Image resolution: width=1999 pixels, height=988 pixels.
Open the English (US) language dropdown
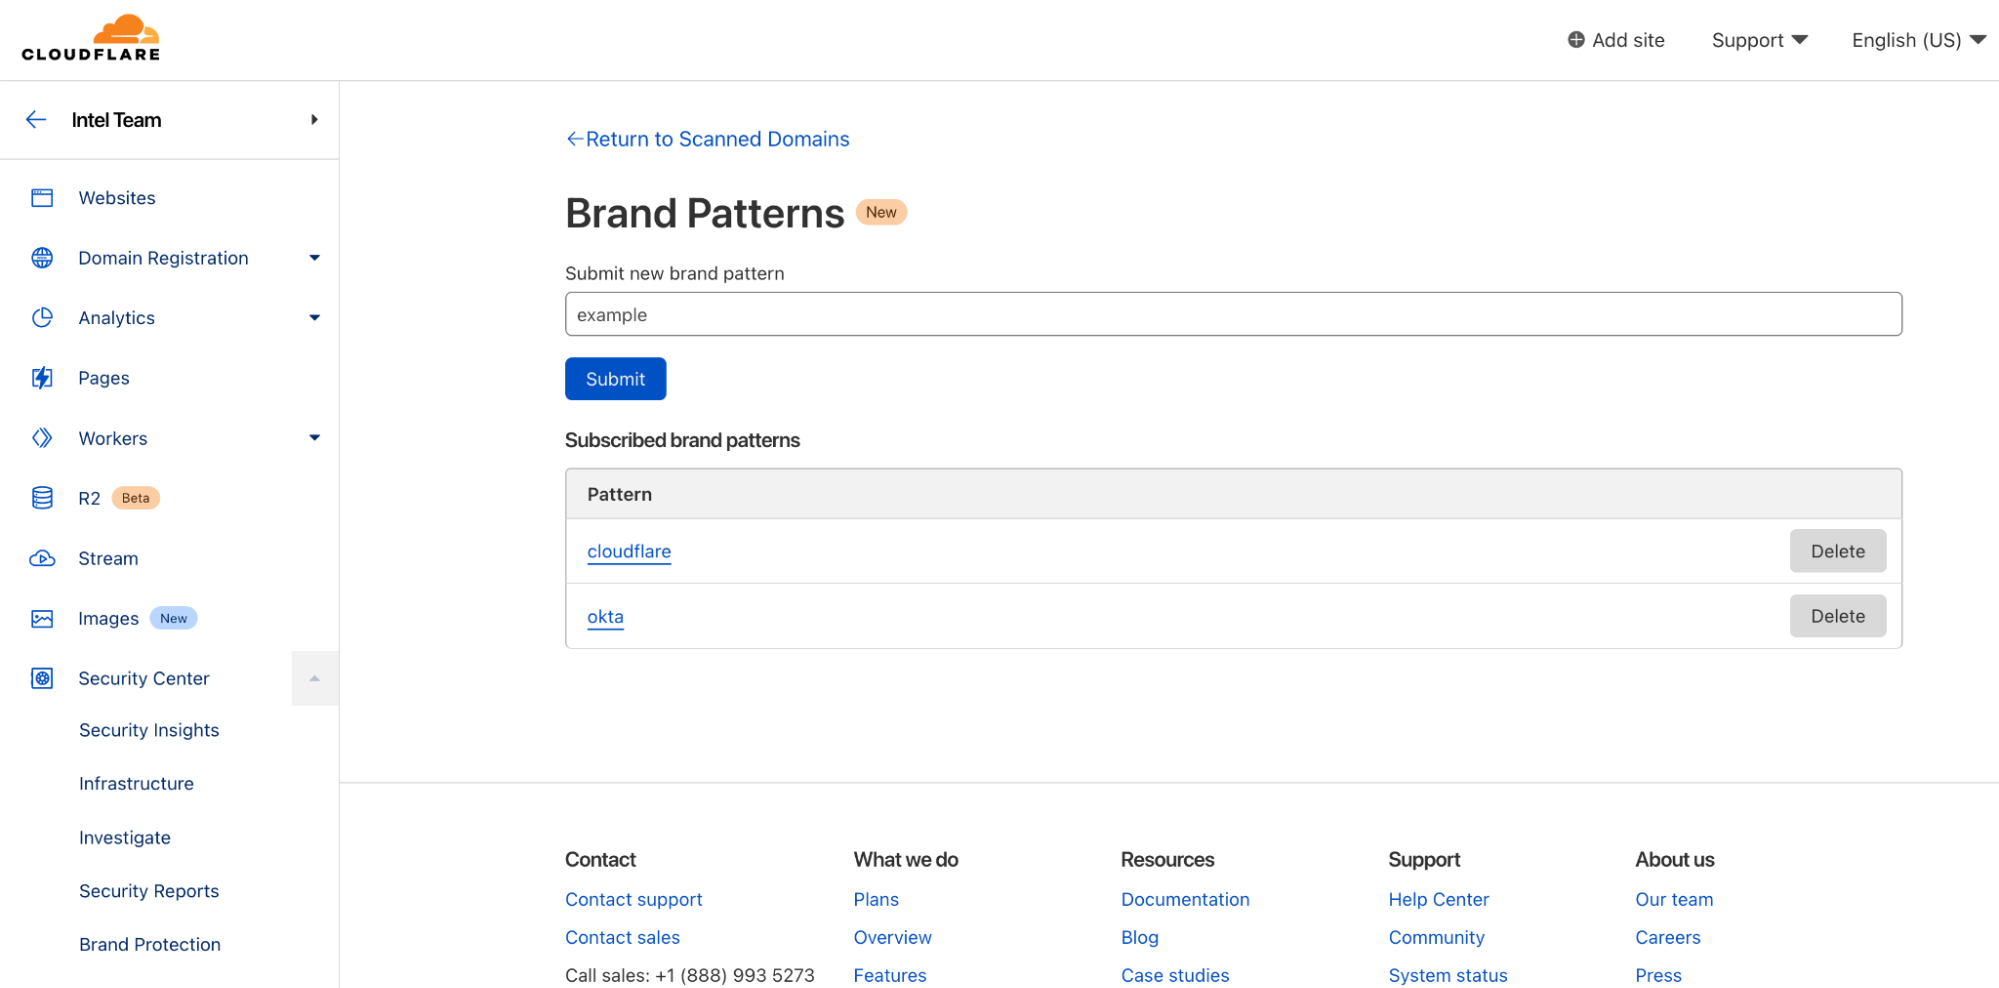coord(1917,40)
